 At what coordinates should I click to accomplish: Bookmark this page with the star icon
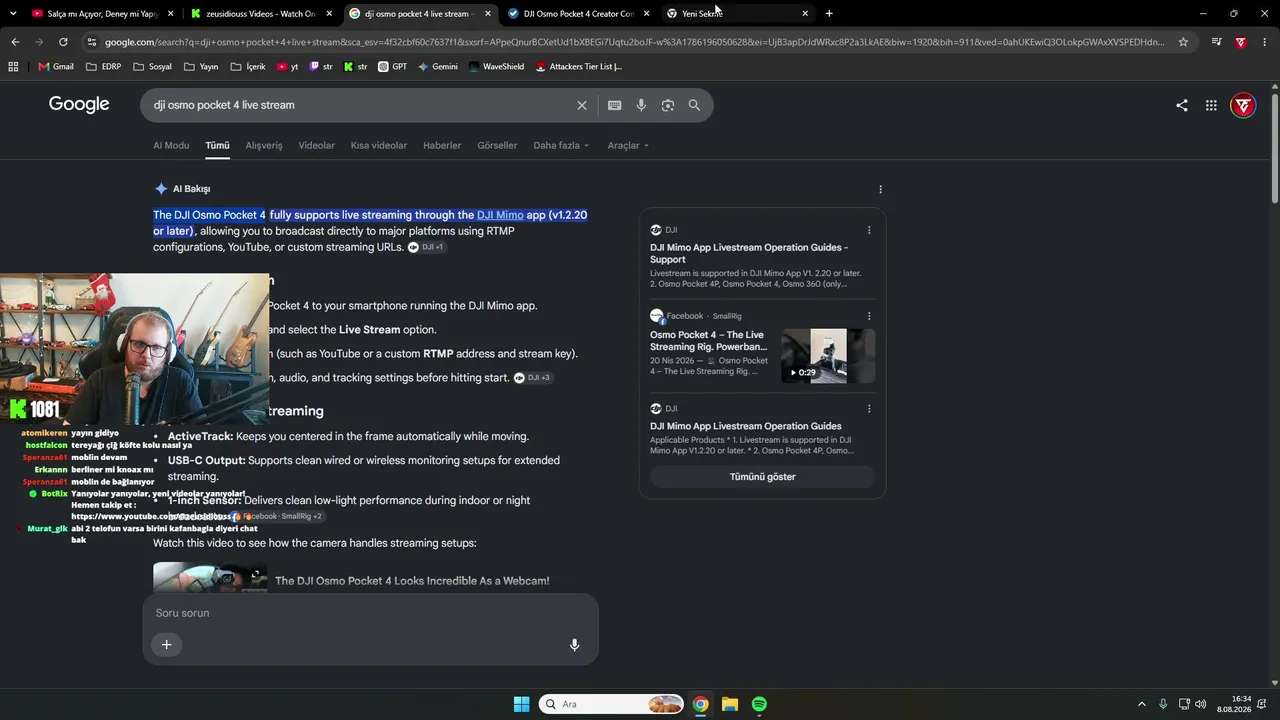(x=1183, y=42)
